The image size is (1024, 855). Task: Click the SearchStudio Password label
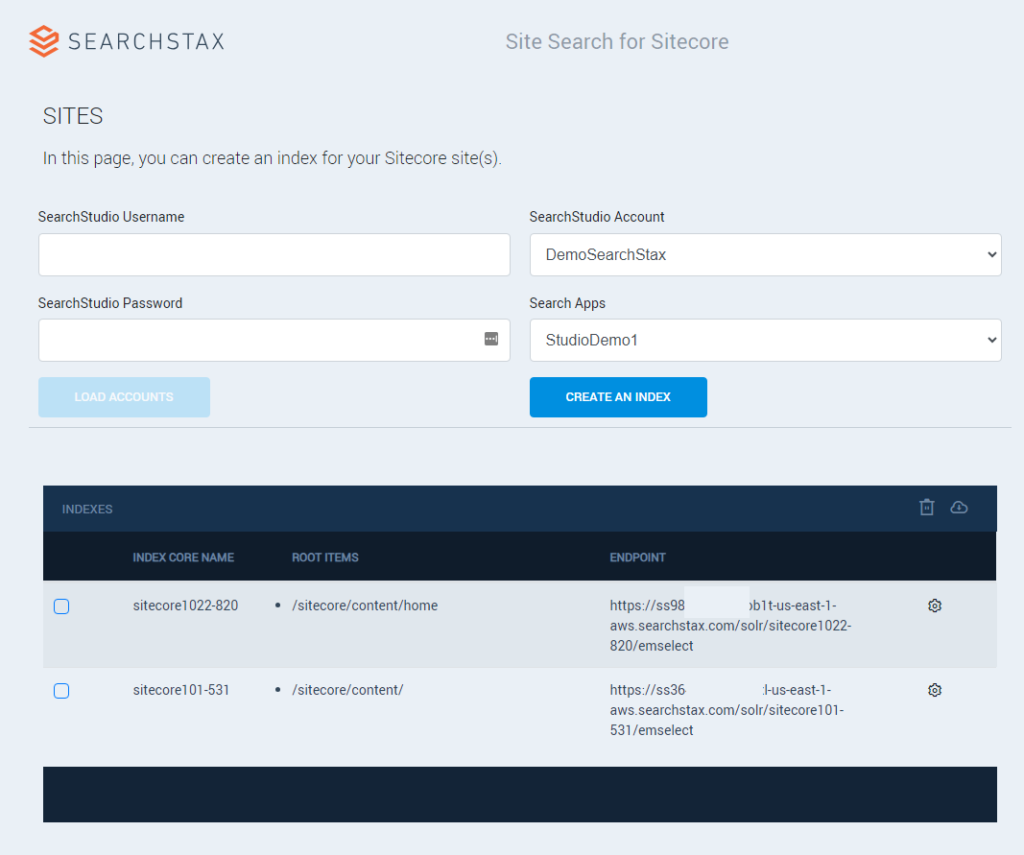[x=110, y=303]
